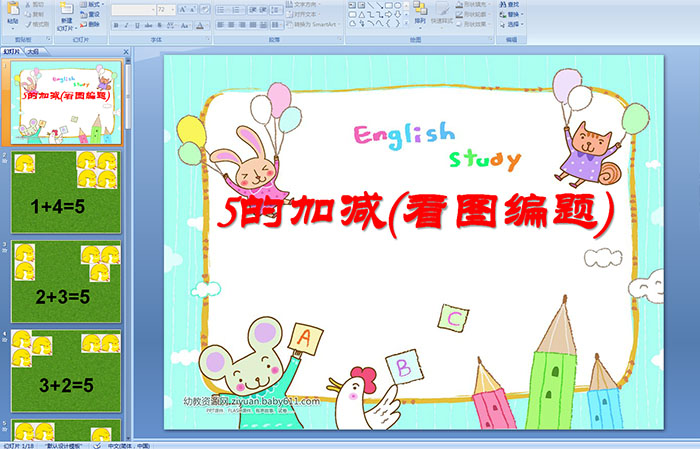Click the Delete slide (删除) icon
Viewport: 700px width, 449px height.
click(x=90, y=24)
